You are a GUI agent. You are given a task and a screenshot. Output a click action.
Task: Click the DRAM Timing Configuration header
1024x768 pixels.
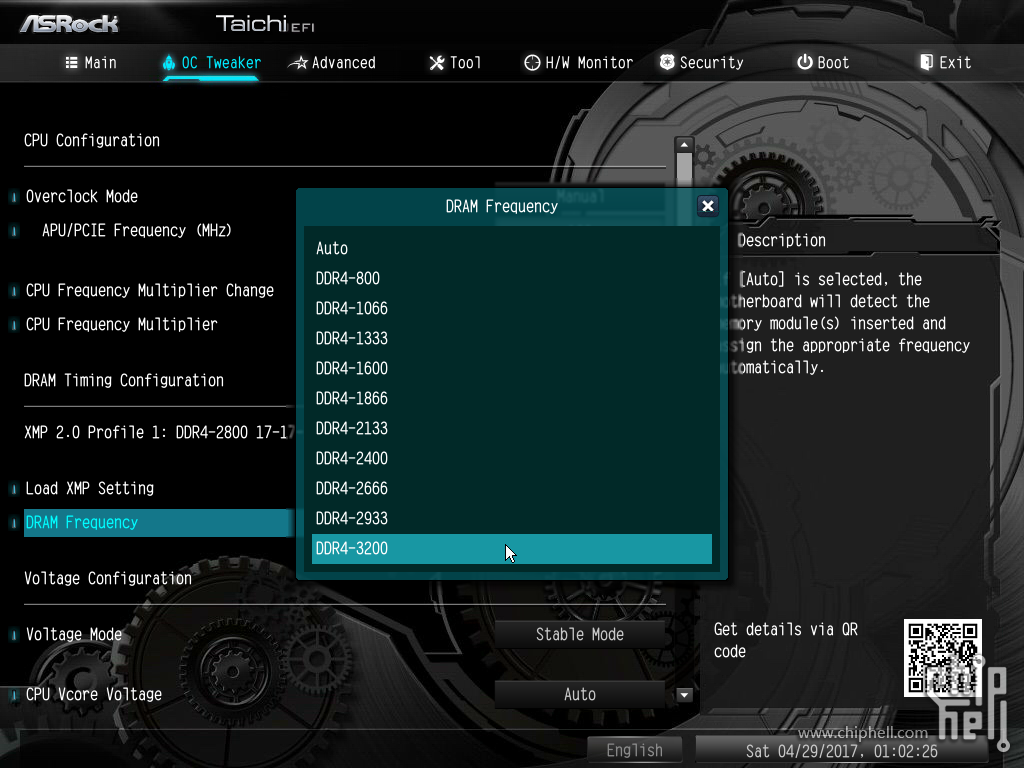click(124, 380)
